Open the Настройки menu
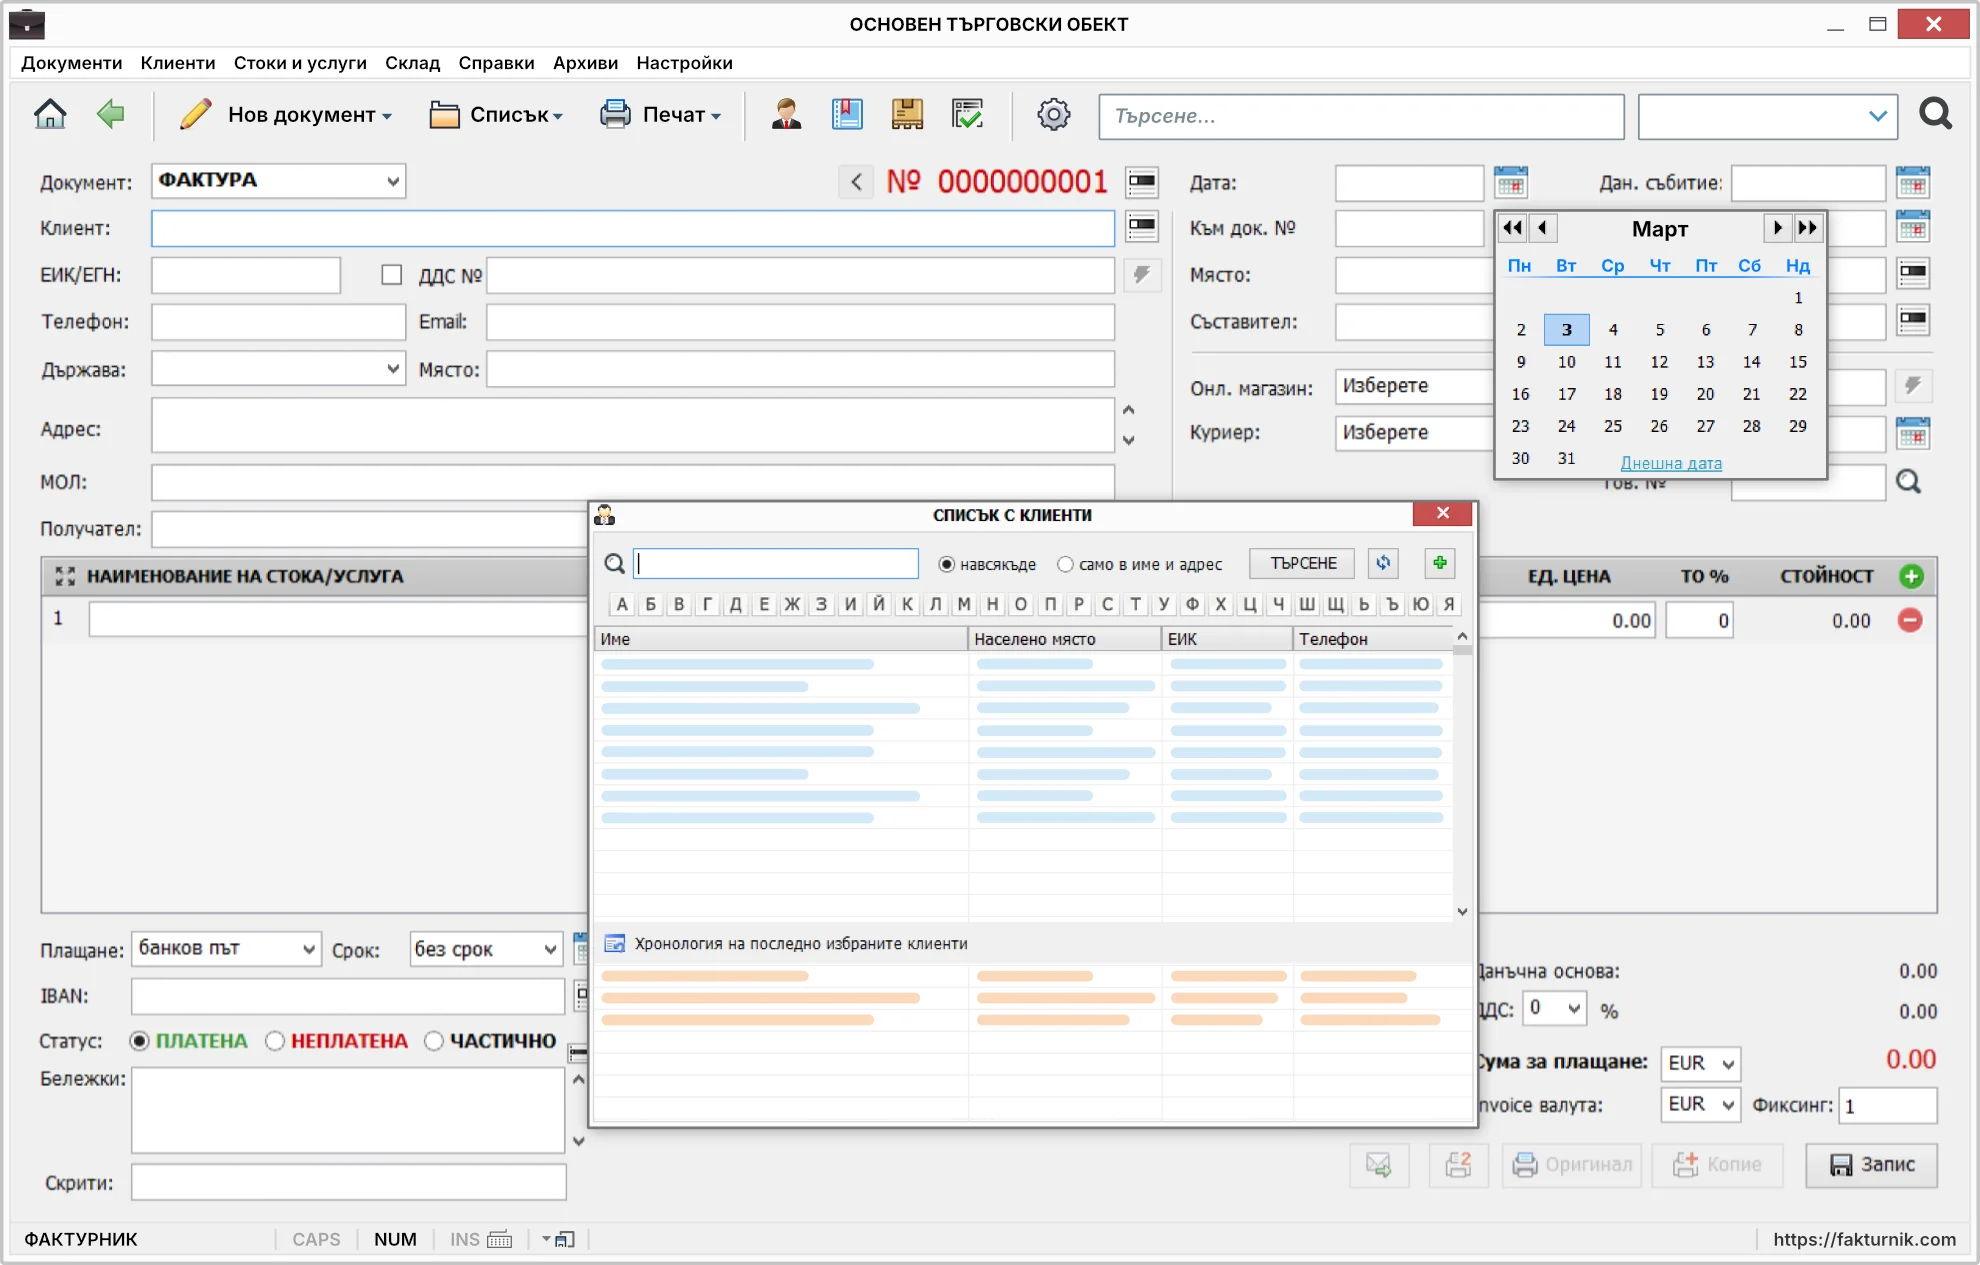Screen dimensions: 1980x1265 point(684,63)
